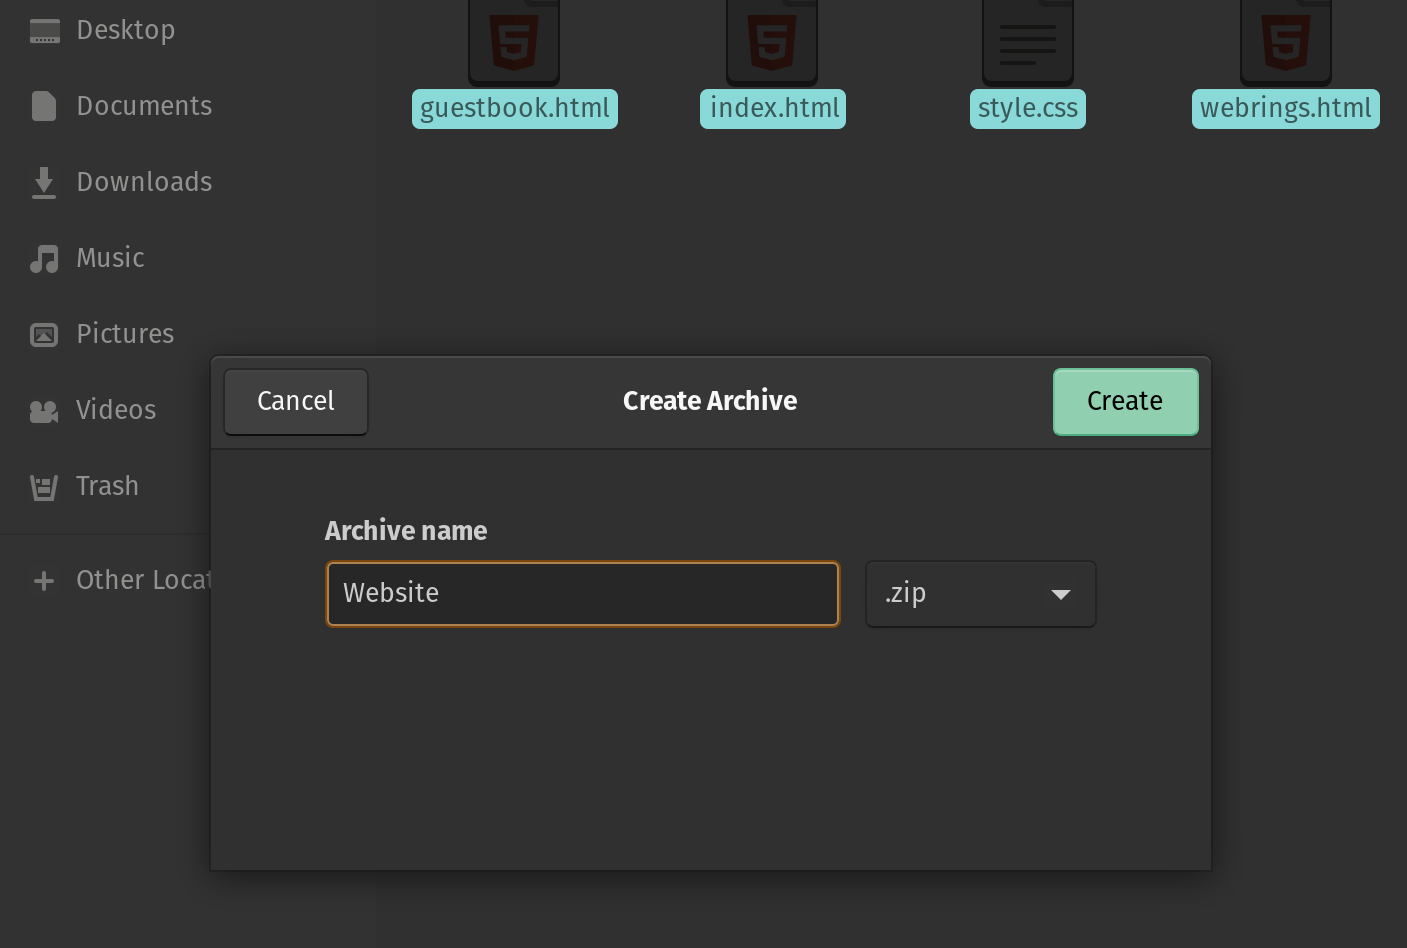Expand archive format using the arrow
The height and width of the screenshot is (948, 1407).
tap(1060, 595)
